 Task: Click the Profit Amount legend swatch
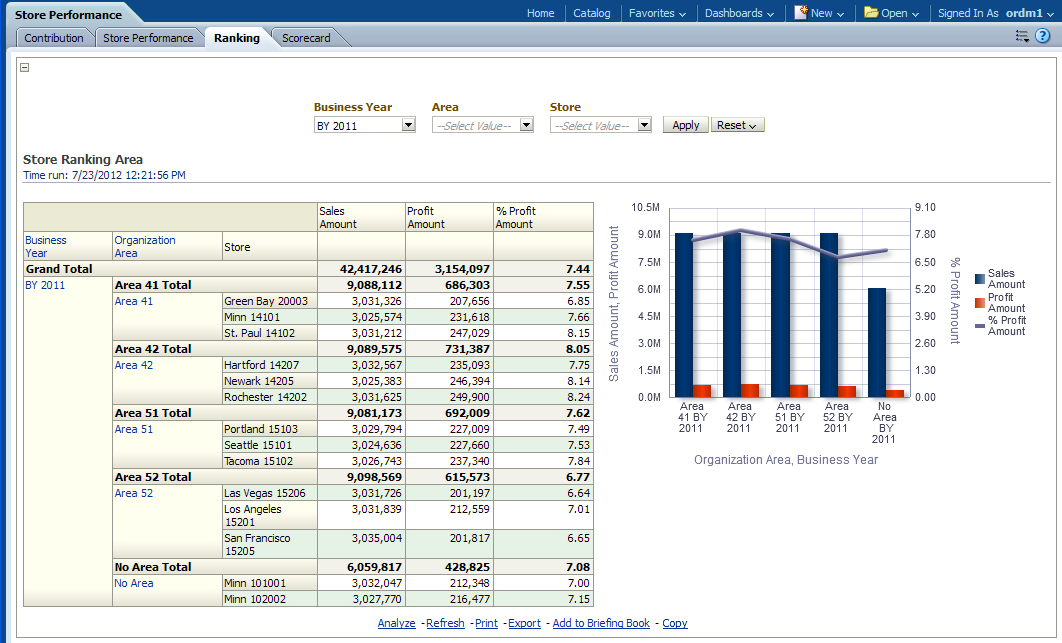point(979,303)
